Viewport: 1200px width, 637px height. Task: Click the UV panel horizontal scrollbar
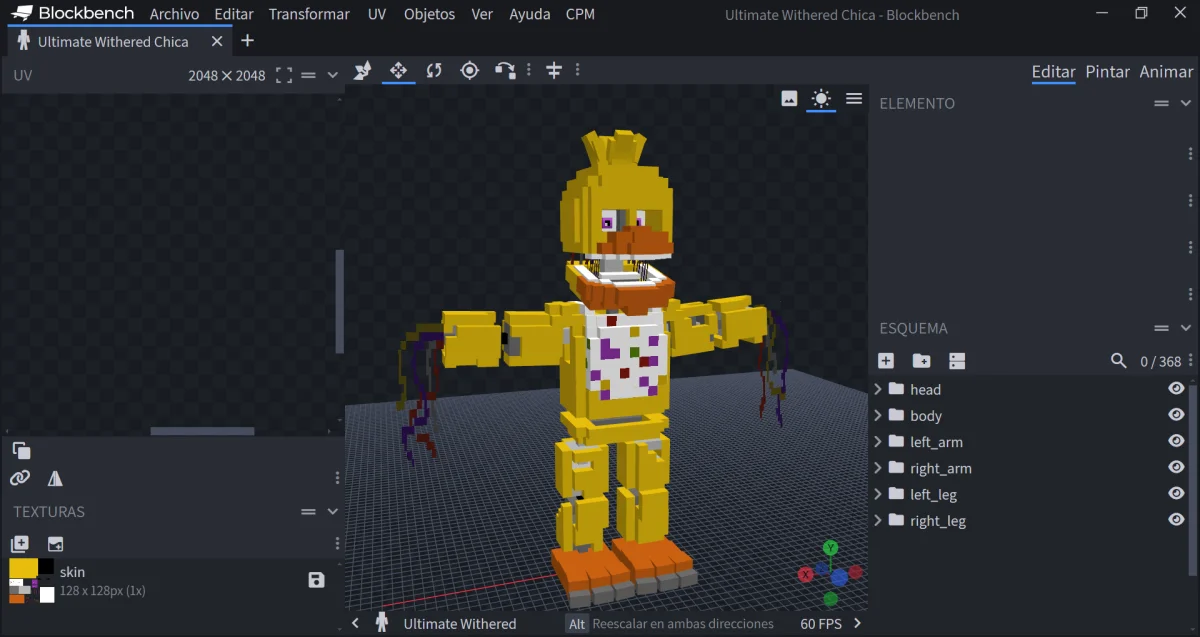(202, 431)
